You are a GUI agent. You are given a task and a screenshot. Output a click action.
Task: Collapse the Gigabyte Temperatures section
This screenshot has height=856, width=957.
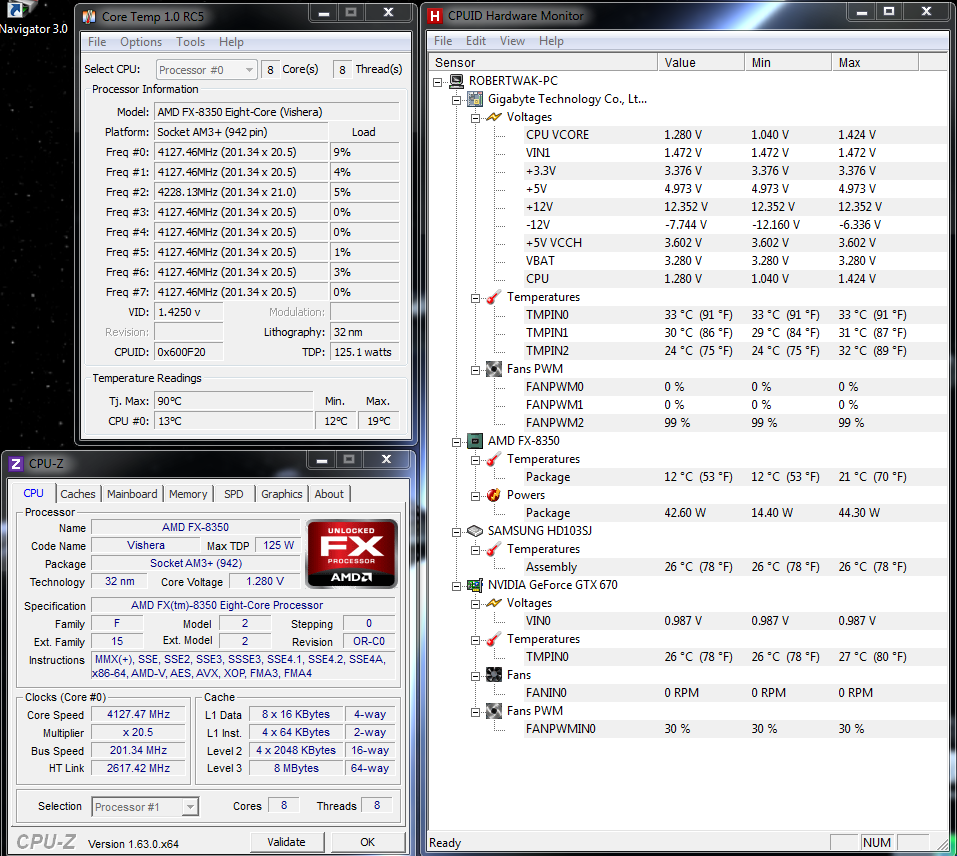475,298
